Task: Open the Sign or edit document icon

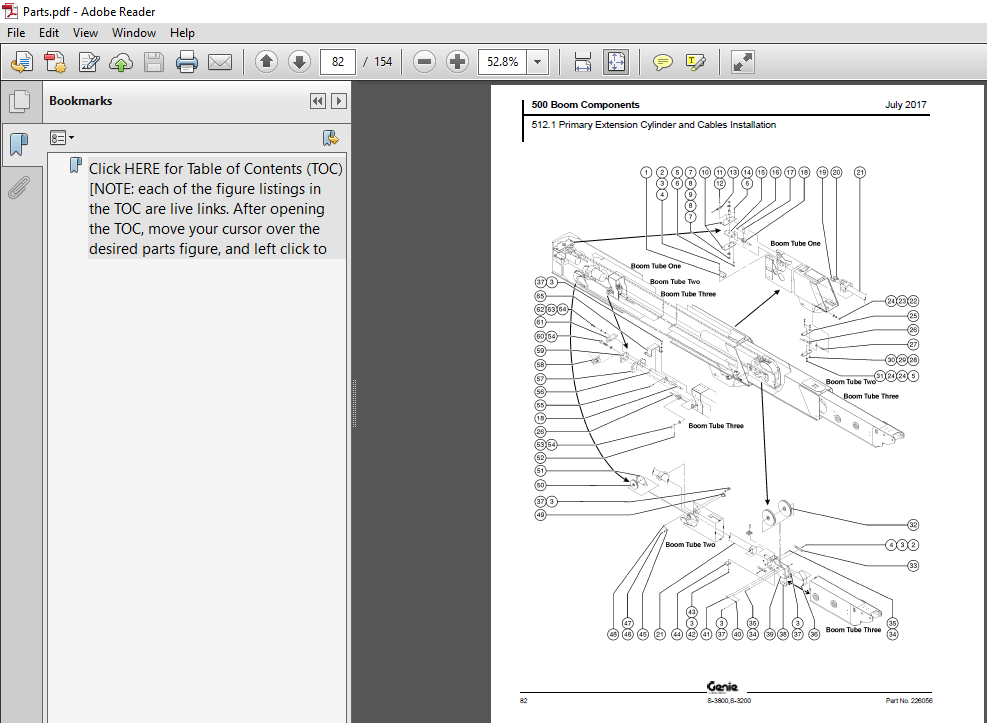Action: pos(88,62)
